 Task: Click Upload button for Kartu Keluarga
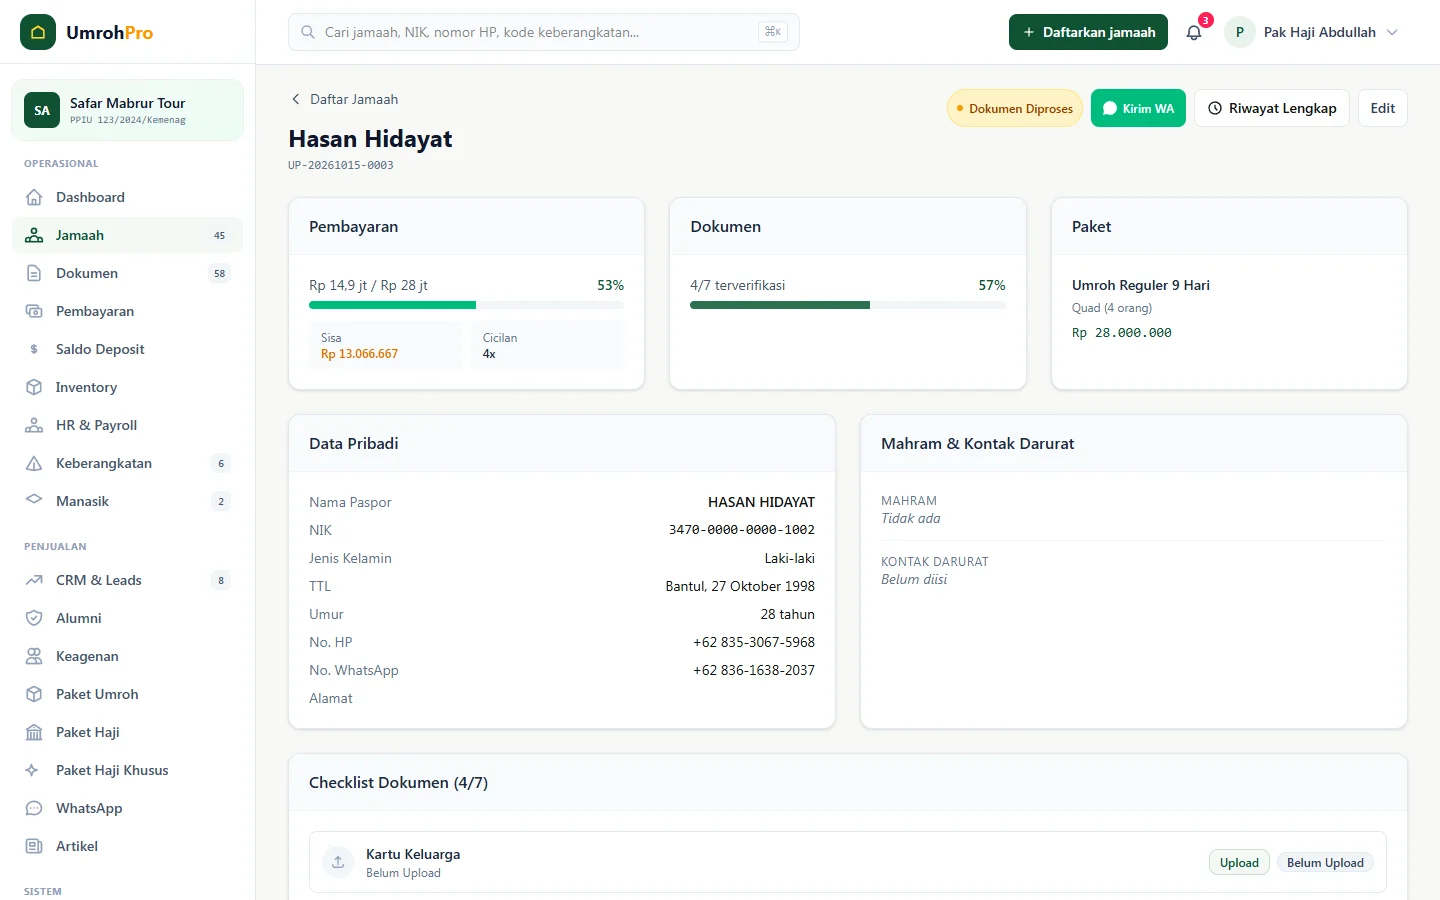pyautogui.click(x=1239, y=863)
